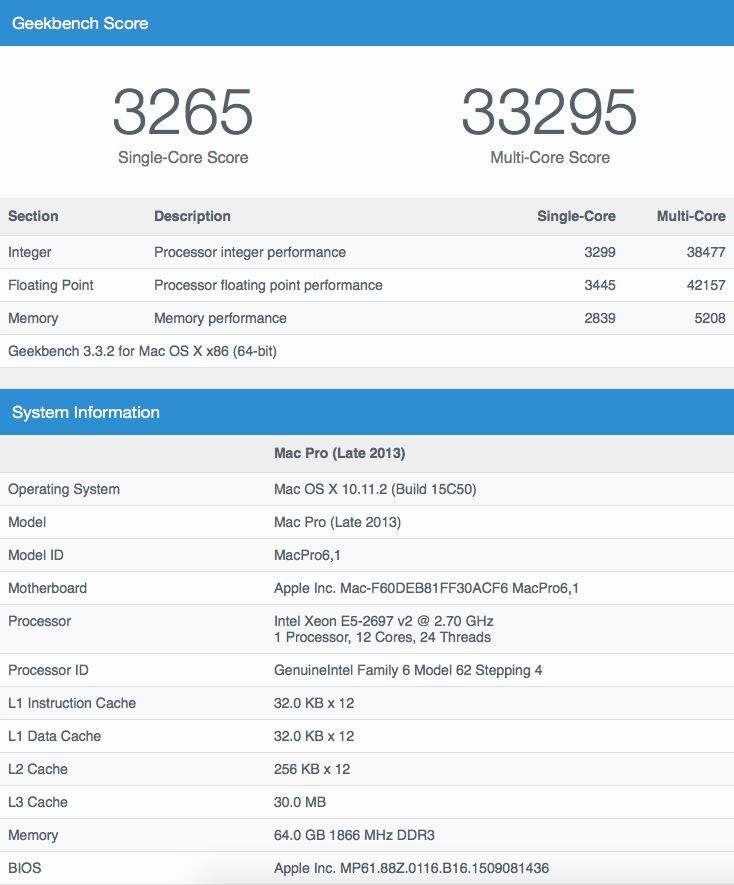The image size is (734, 885).
Task: Click the Multi-Core Score label
Action: point(550,157)
